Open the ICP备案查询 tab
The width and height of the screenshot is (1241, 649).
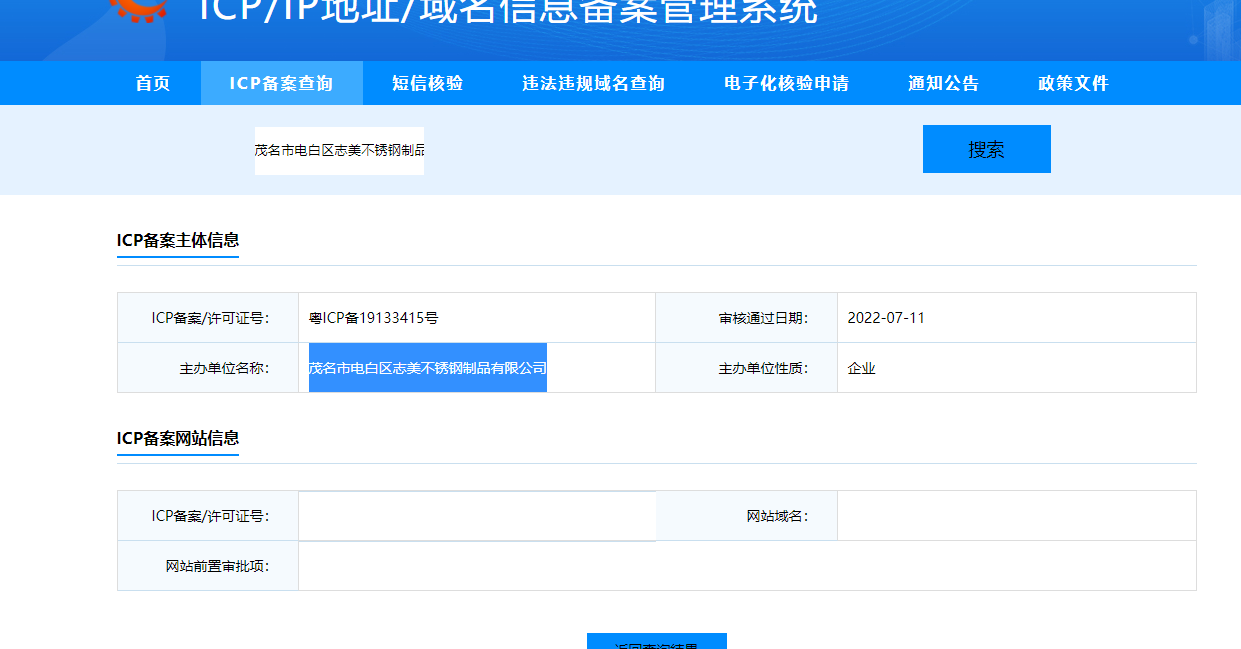281,83
